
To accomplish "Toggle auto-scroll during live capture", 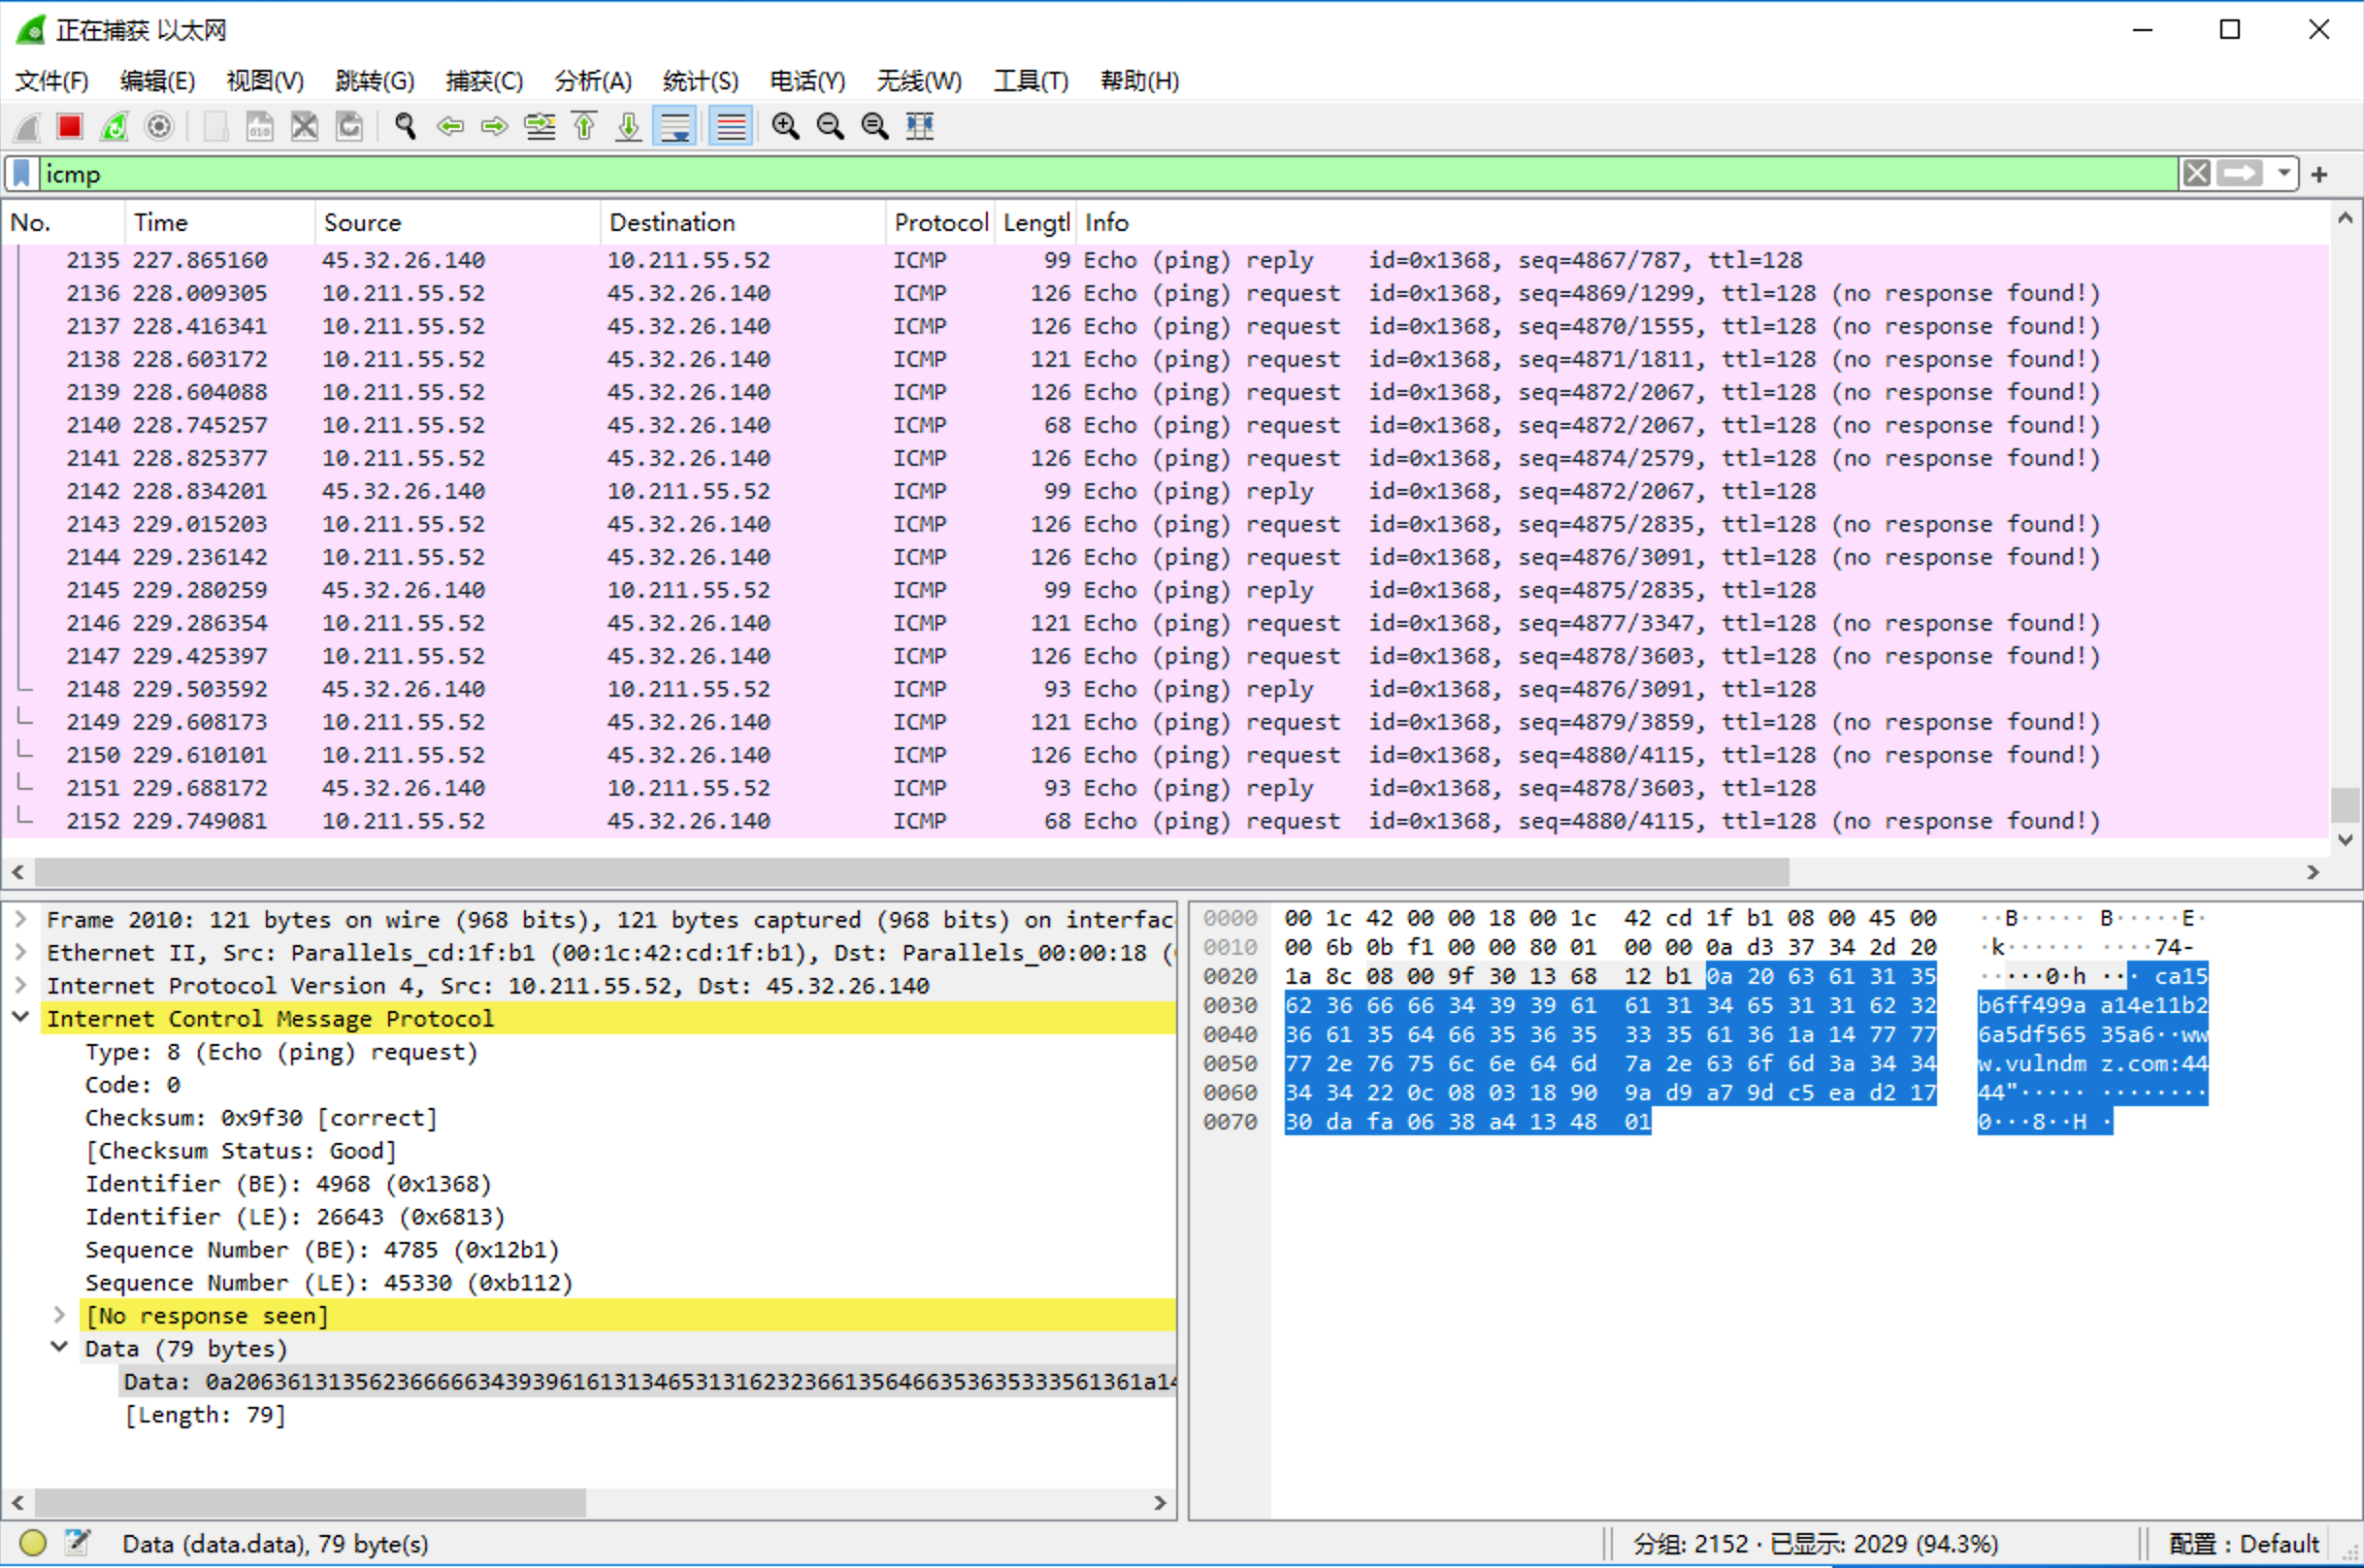I will (x=675, y=126).
